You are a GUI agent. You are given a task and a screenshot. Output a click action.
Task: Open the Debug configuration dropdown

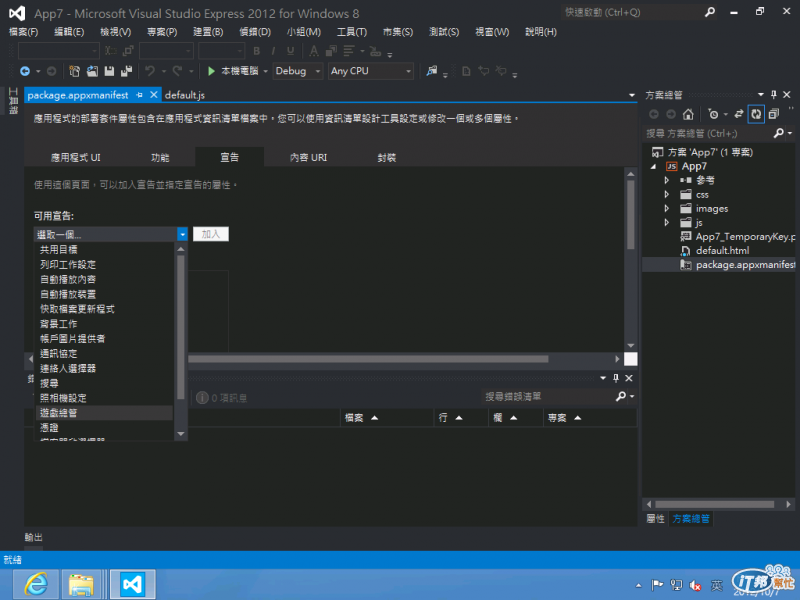click(x=318, y=71)
